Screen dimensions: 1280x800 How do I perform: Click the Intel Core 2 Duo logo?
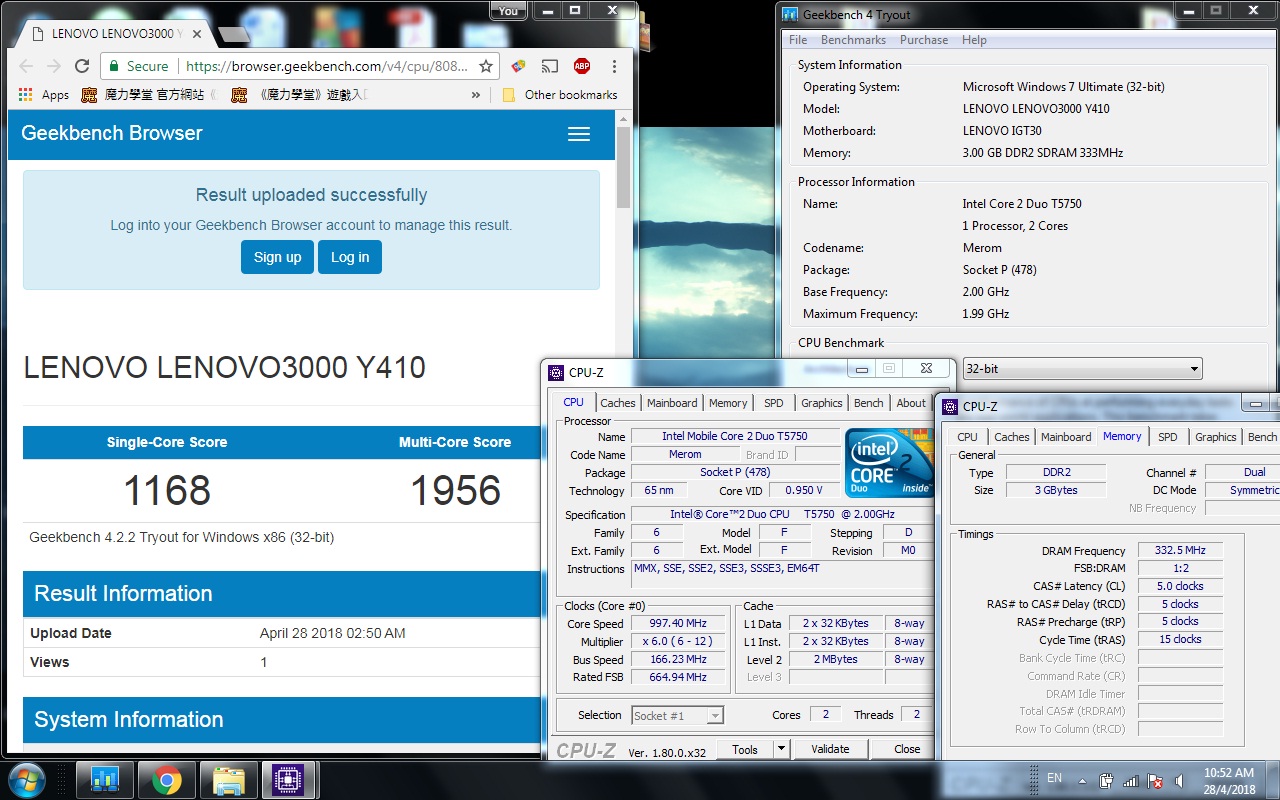pos(888,463)
